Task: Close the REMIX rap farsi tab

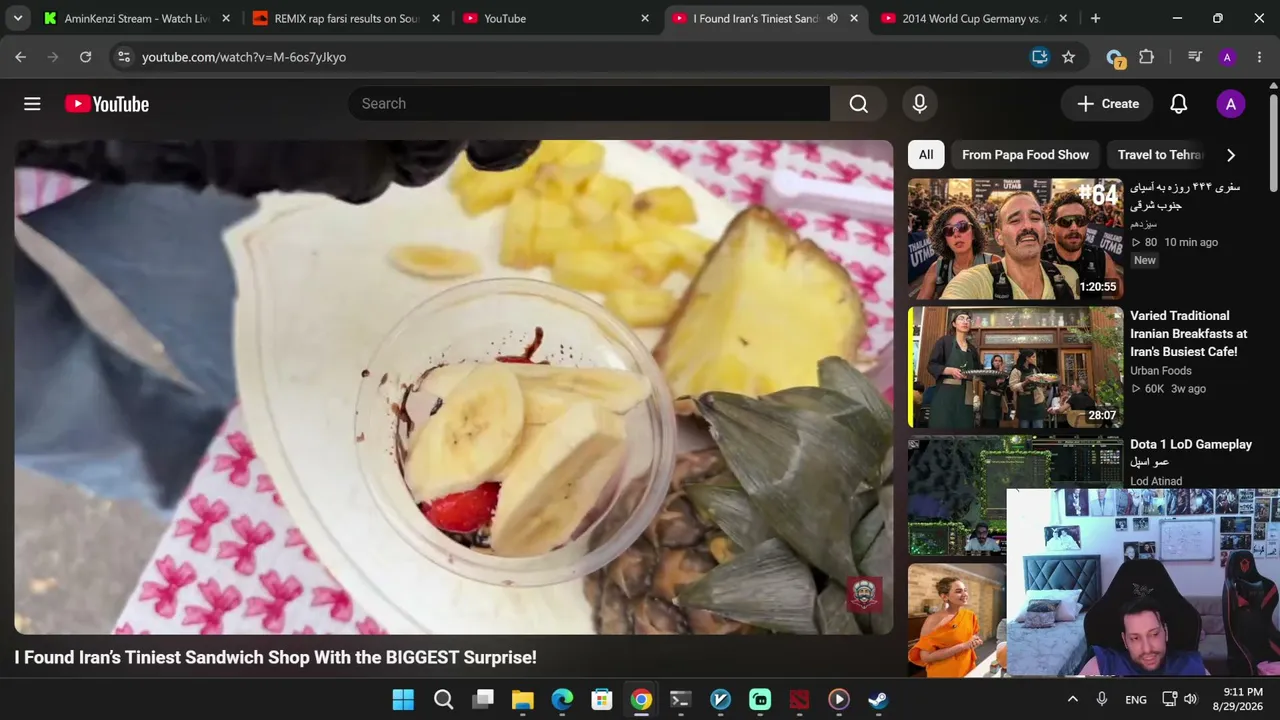Action: click(438, 18)
